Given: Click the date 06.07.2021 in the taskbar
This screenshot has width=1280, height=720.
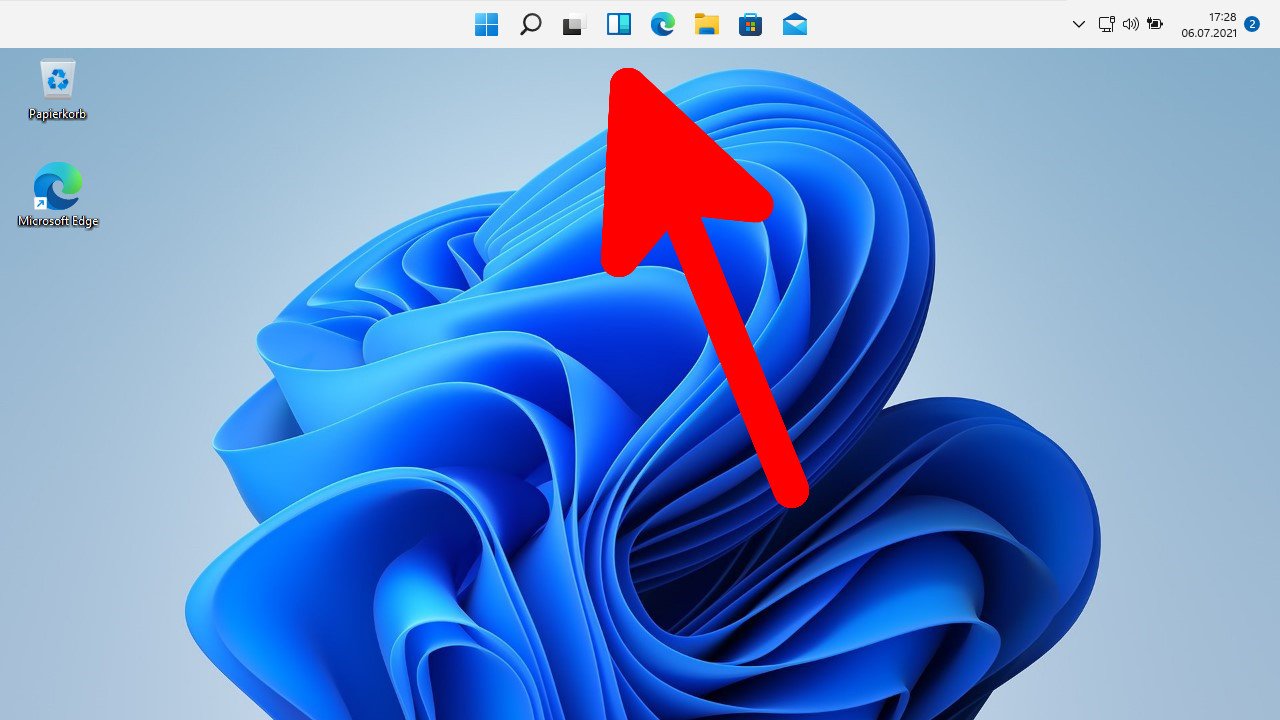Looking at the screenshot, I should pyautogui.click(x=1209, y=33).
